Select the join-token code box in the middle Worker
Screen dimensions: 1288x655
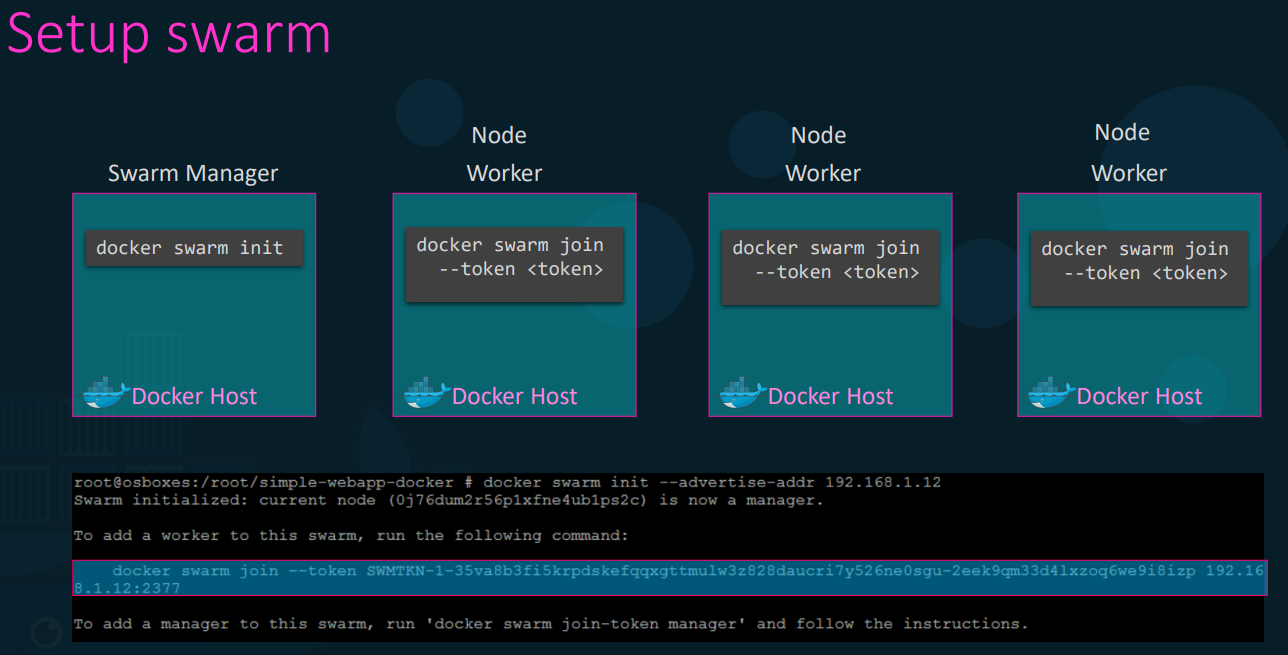point(830,266)
